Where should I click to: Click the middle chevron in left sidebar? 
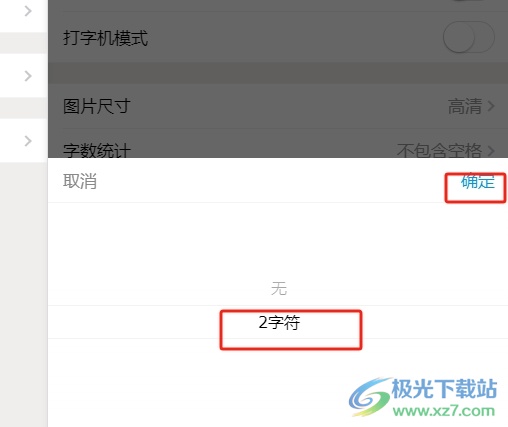pyautogui.click(x=28, y=76)
